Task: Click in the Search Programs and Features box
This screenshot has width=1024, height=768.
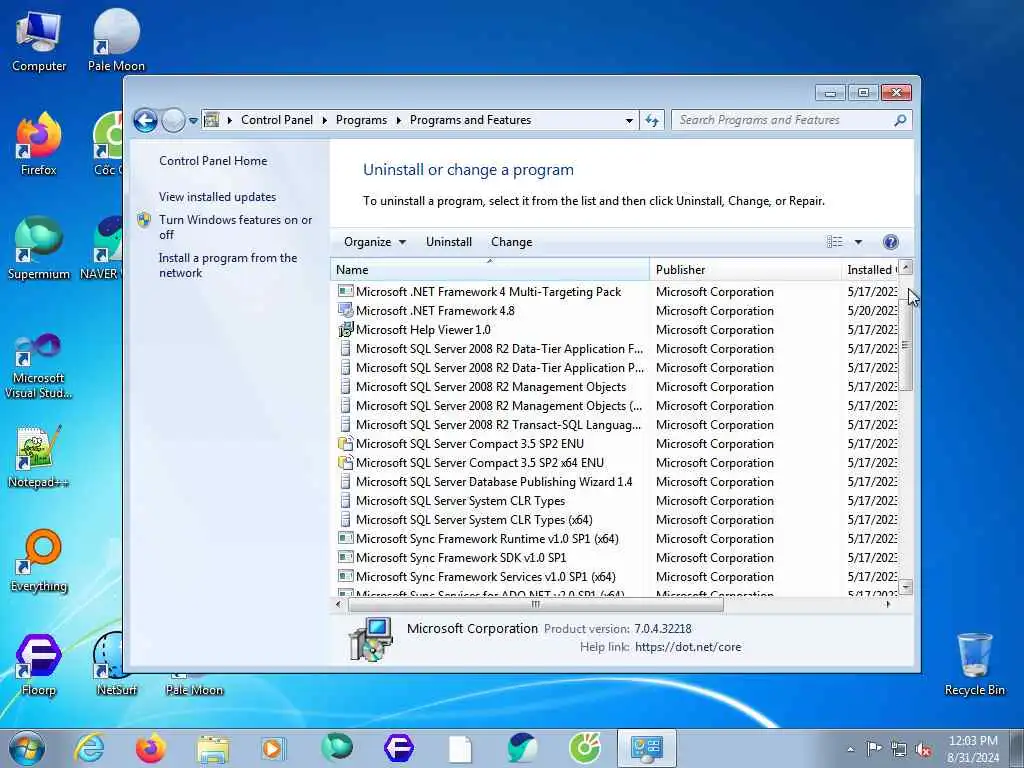Action: click(x=780, y=120)
